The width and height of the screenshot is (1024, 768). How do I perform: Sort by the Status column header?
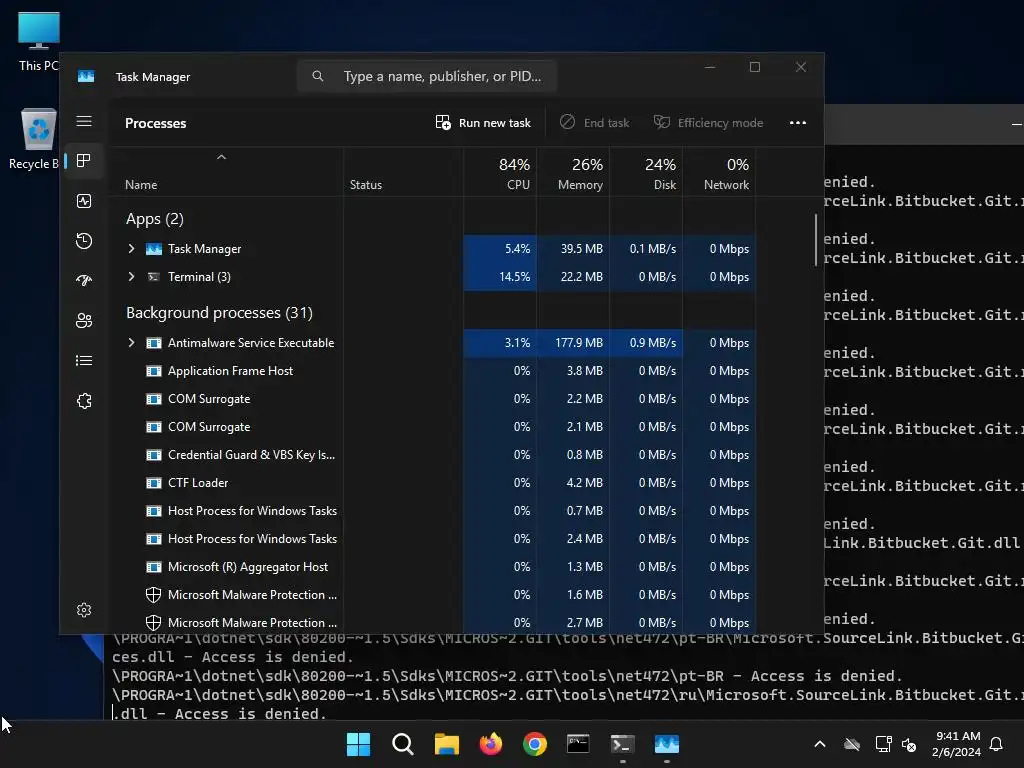click(x=404, y=174)
